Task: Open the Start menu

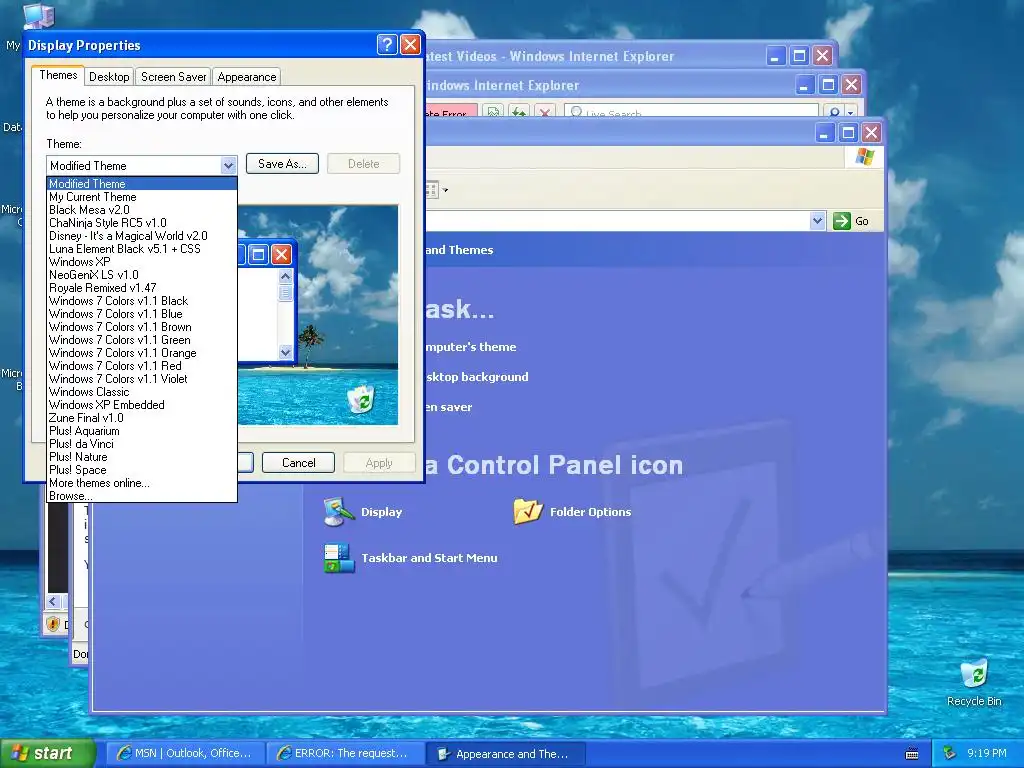Action: tap(48, 753)
